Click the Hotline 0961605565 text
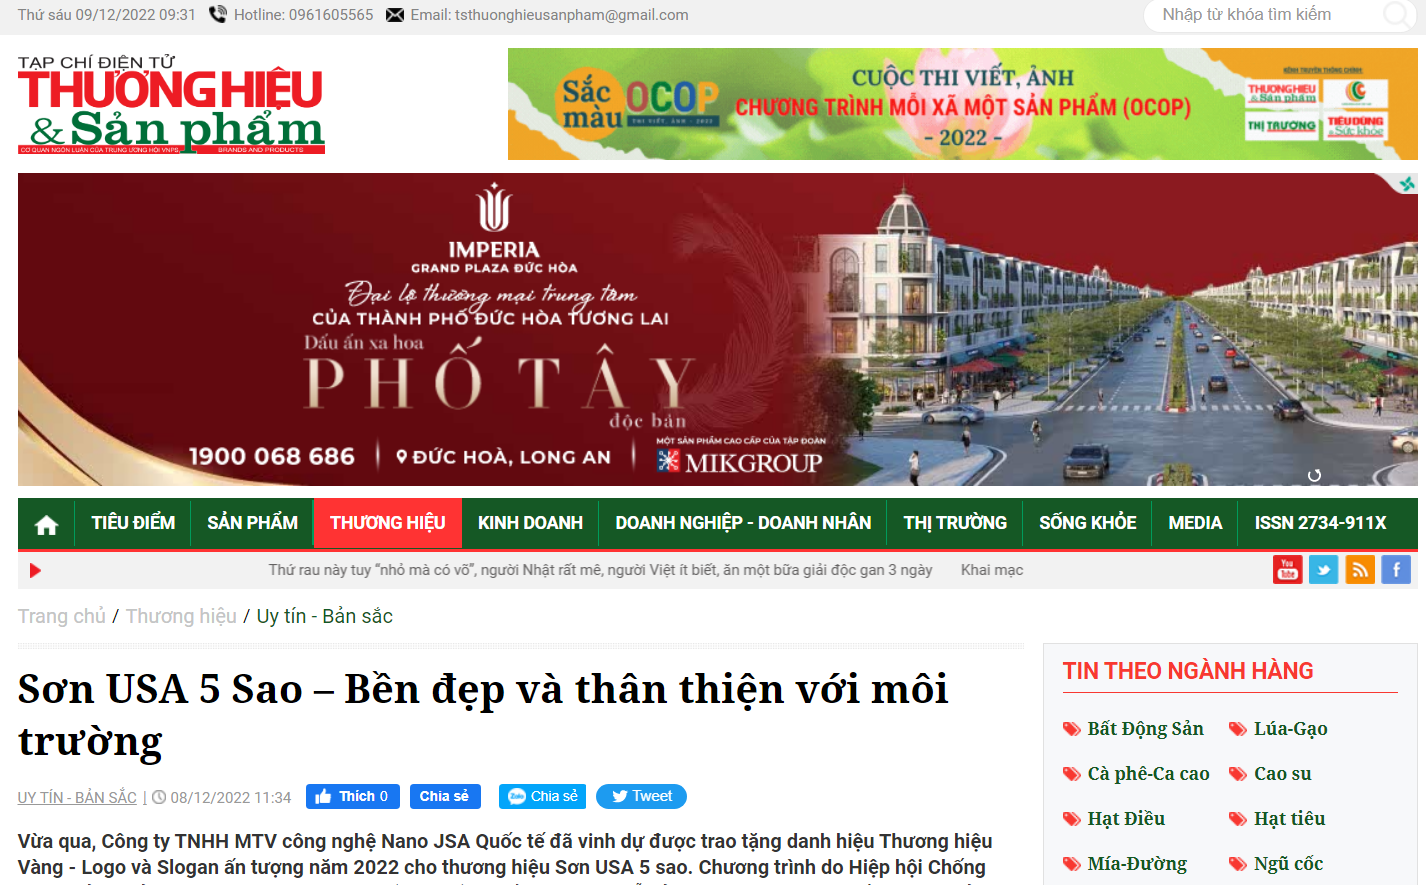 coord(304,15)
